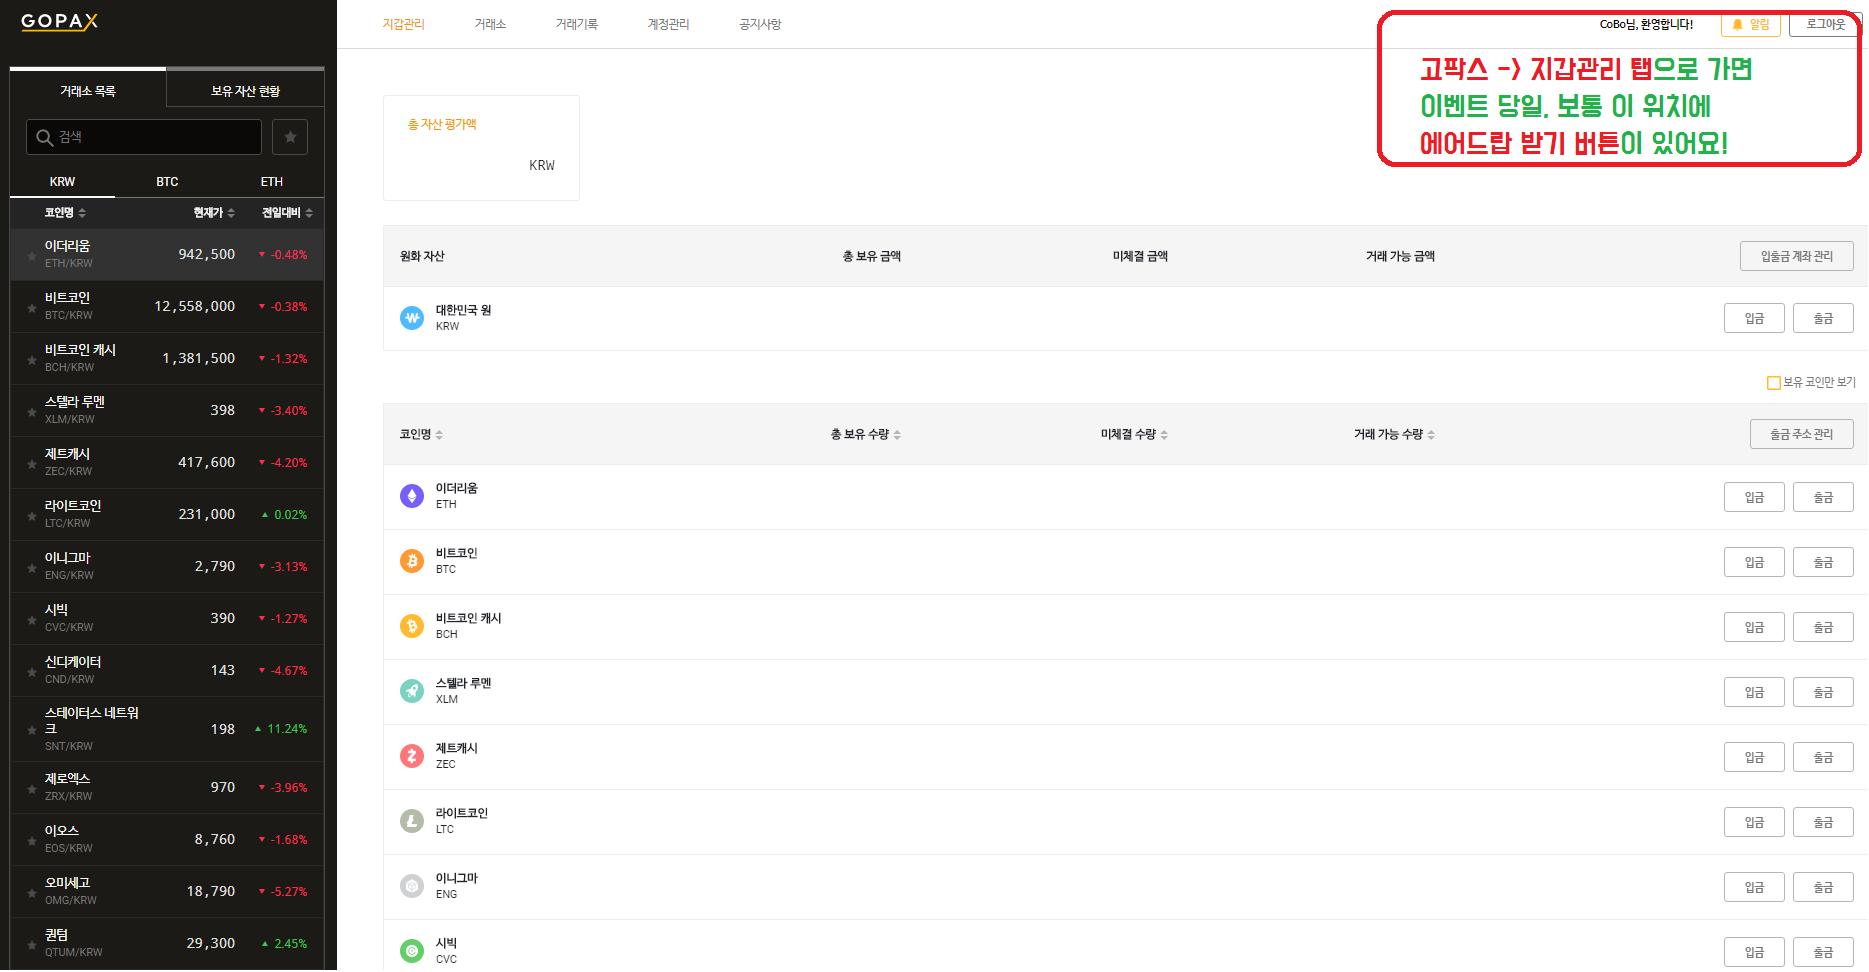Sort market list by 전일대비

(287, 213)
